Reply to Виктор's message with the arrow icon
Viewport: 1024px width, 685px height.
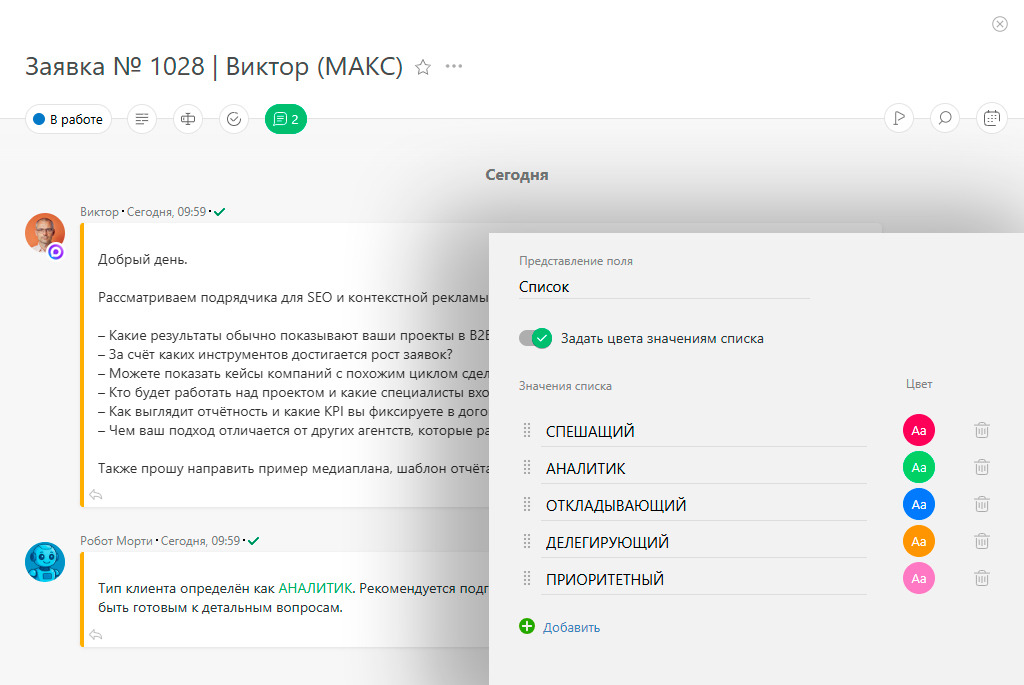point(96,494)
